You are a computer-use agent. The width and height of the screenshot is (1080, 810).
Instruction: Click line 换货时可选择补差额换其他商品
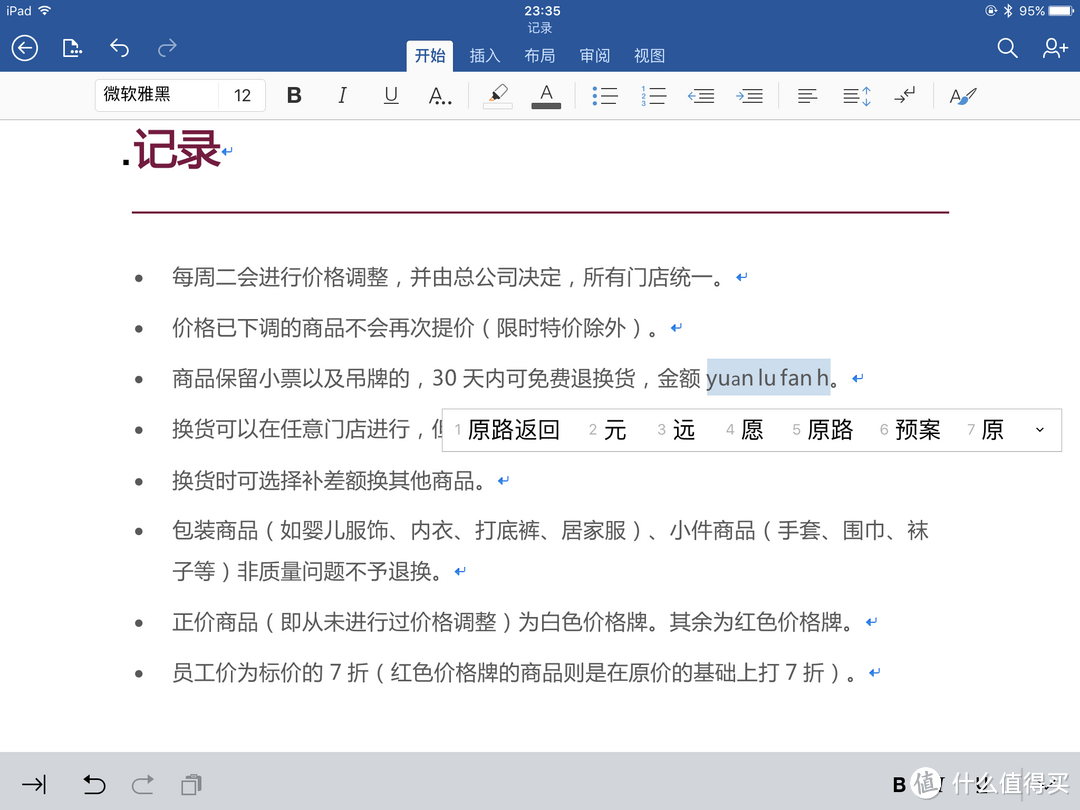pyautogui.click(x=329, y=481)
